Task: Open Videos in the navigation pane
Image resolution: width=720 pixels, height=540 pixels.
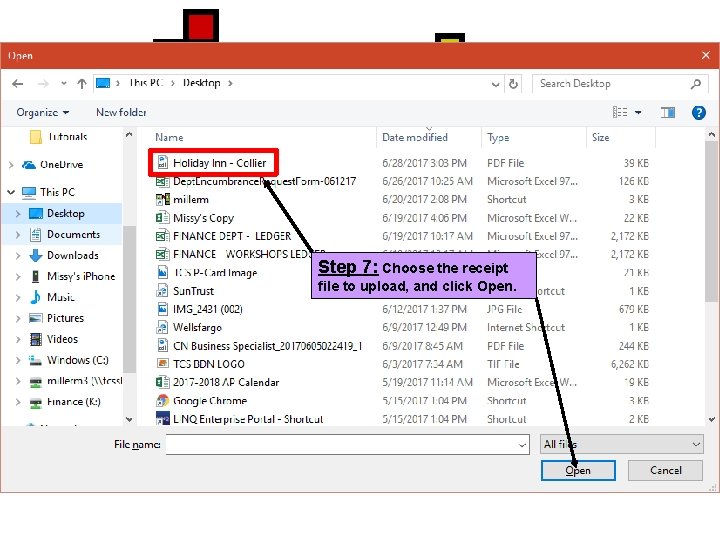Action: pyautogui.click(x=62, y=339)
